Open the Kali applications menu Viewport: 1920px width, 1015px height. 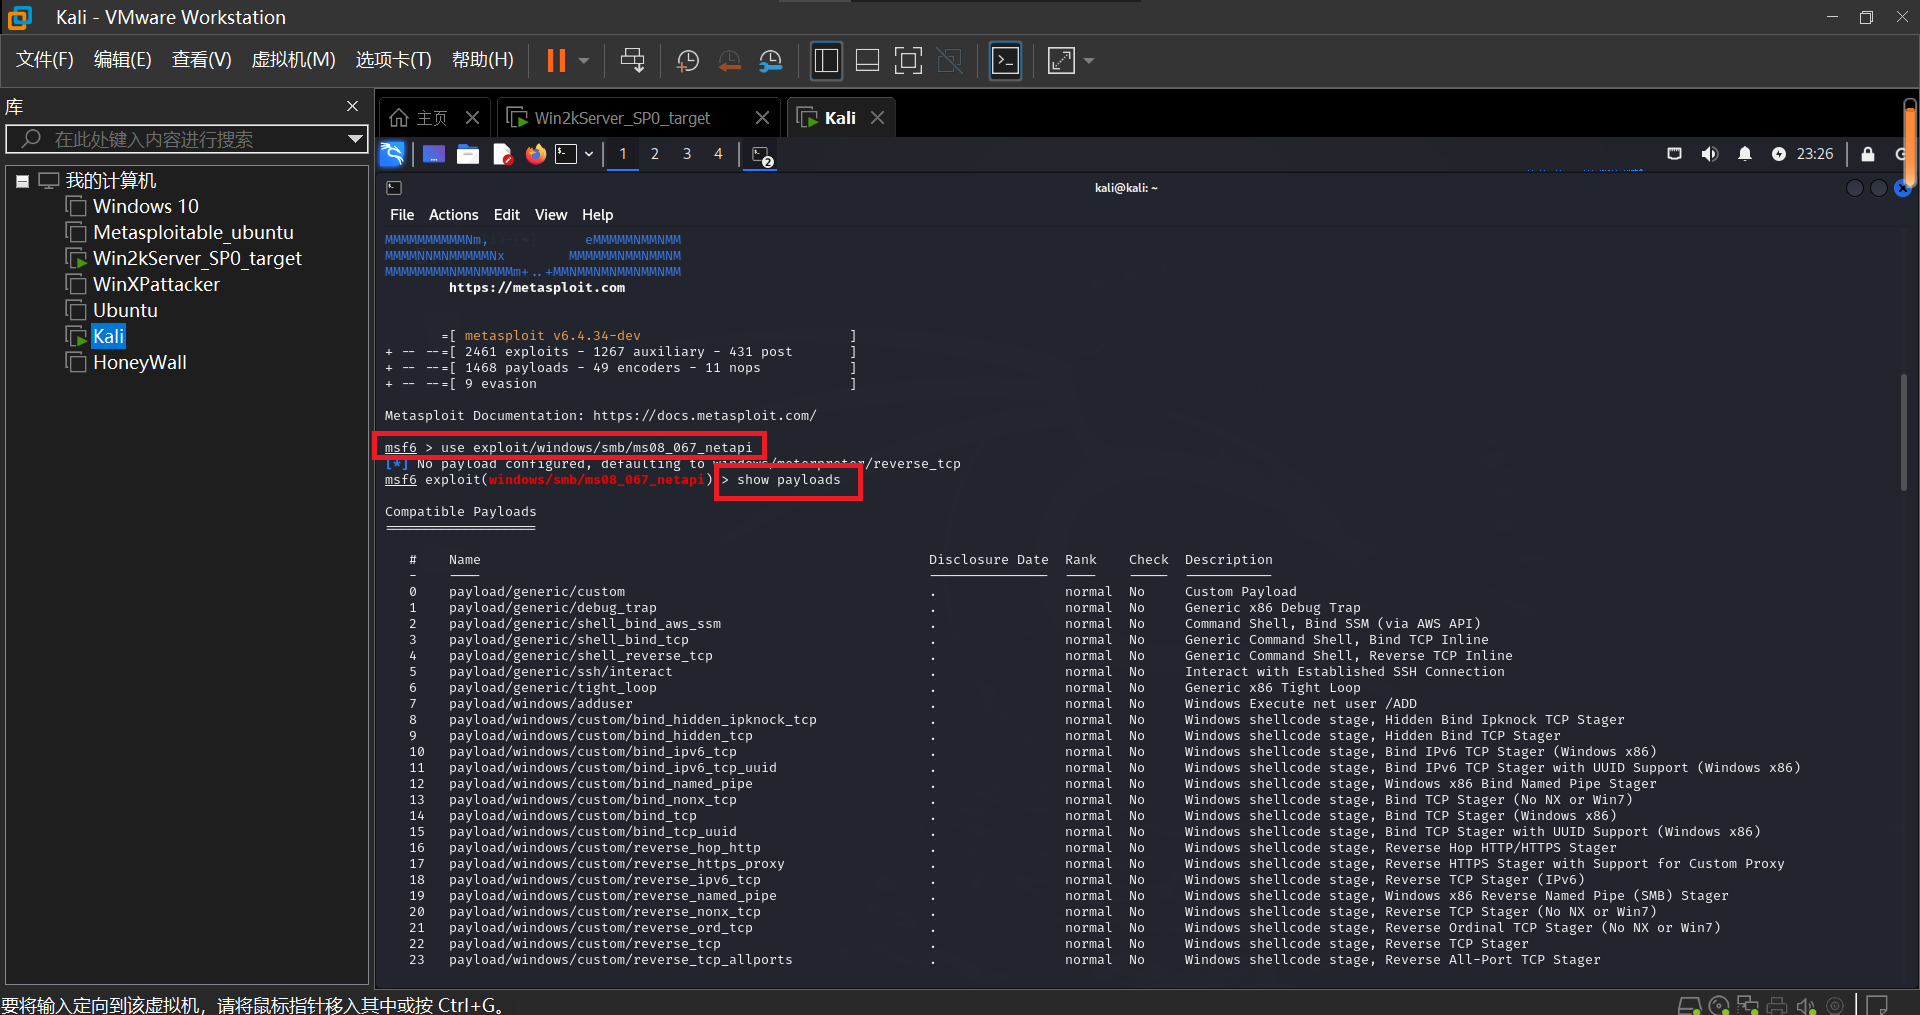(x=392, y=154)
